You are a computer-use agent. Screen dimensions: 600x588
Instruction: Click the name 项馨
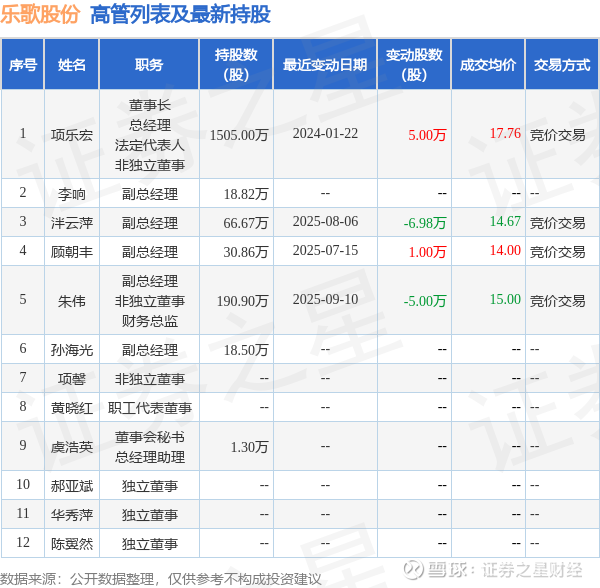(72, 379)
